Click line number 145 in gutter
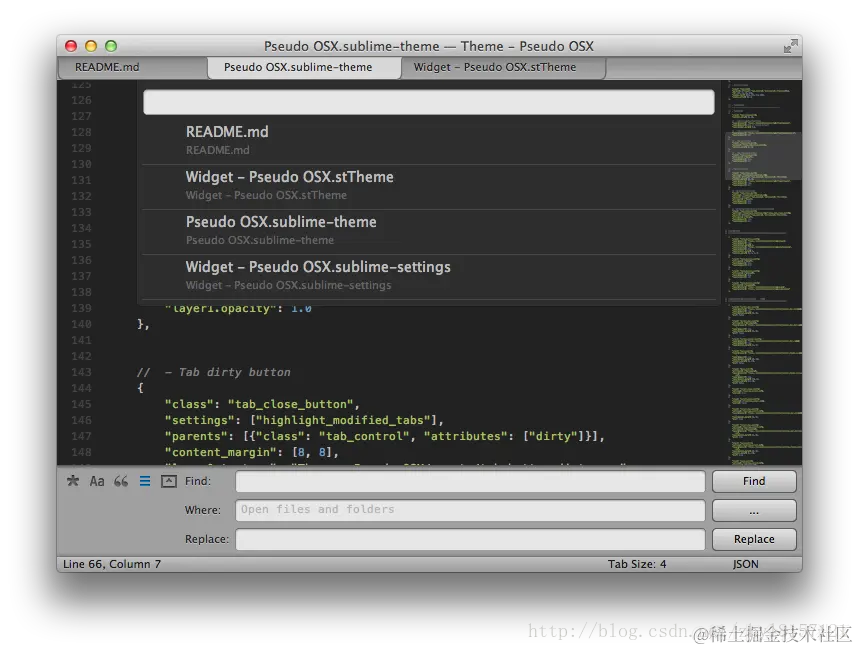The width and height of the screenshot is (859, 651). pyautogui.click(x=81, y=404)
